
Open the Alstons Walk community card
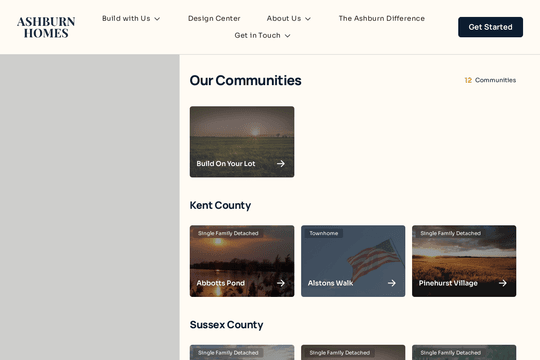point(353,261)
